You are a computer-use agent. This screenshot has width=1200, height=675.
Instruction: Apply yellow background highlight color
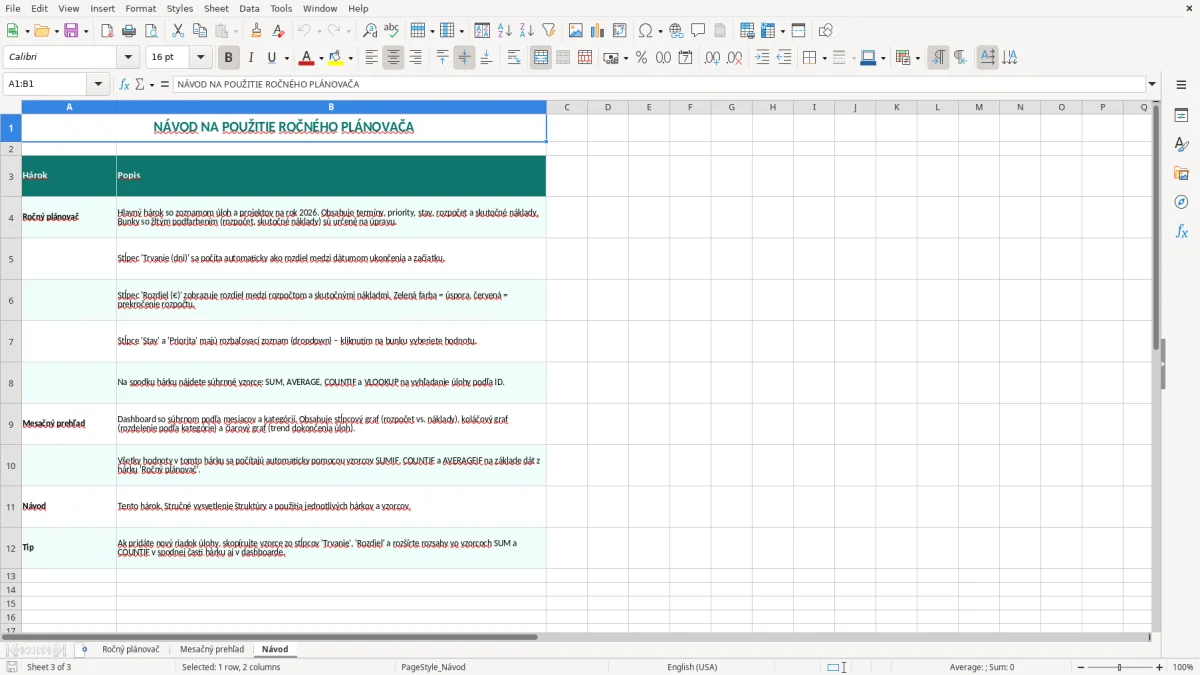point(336,58)
